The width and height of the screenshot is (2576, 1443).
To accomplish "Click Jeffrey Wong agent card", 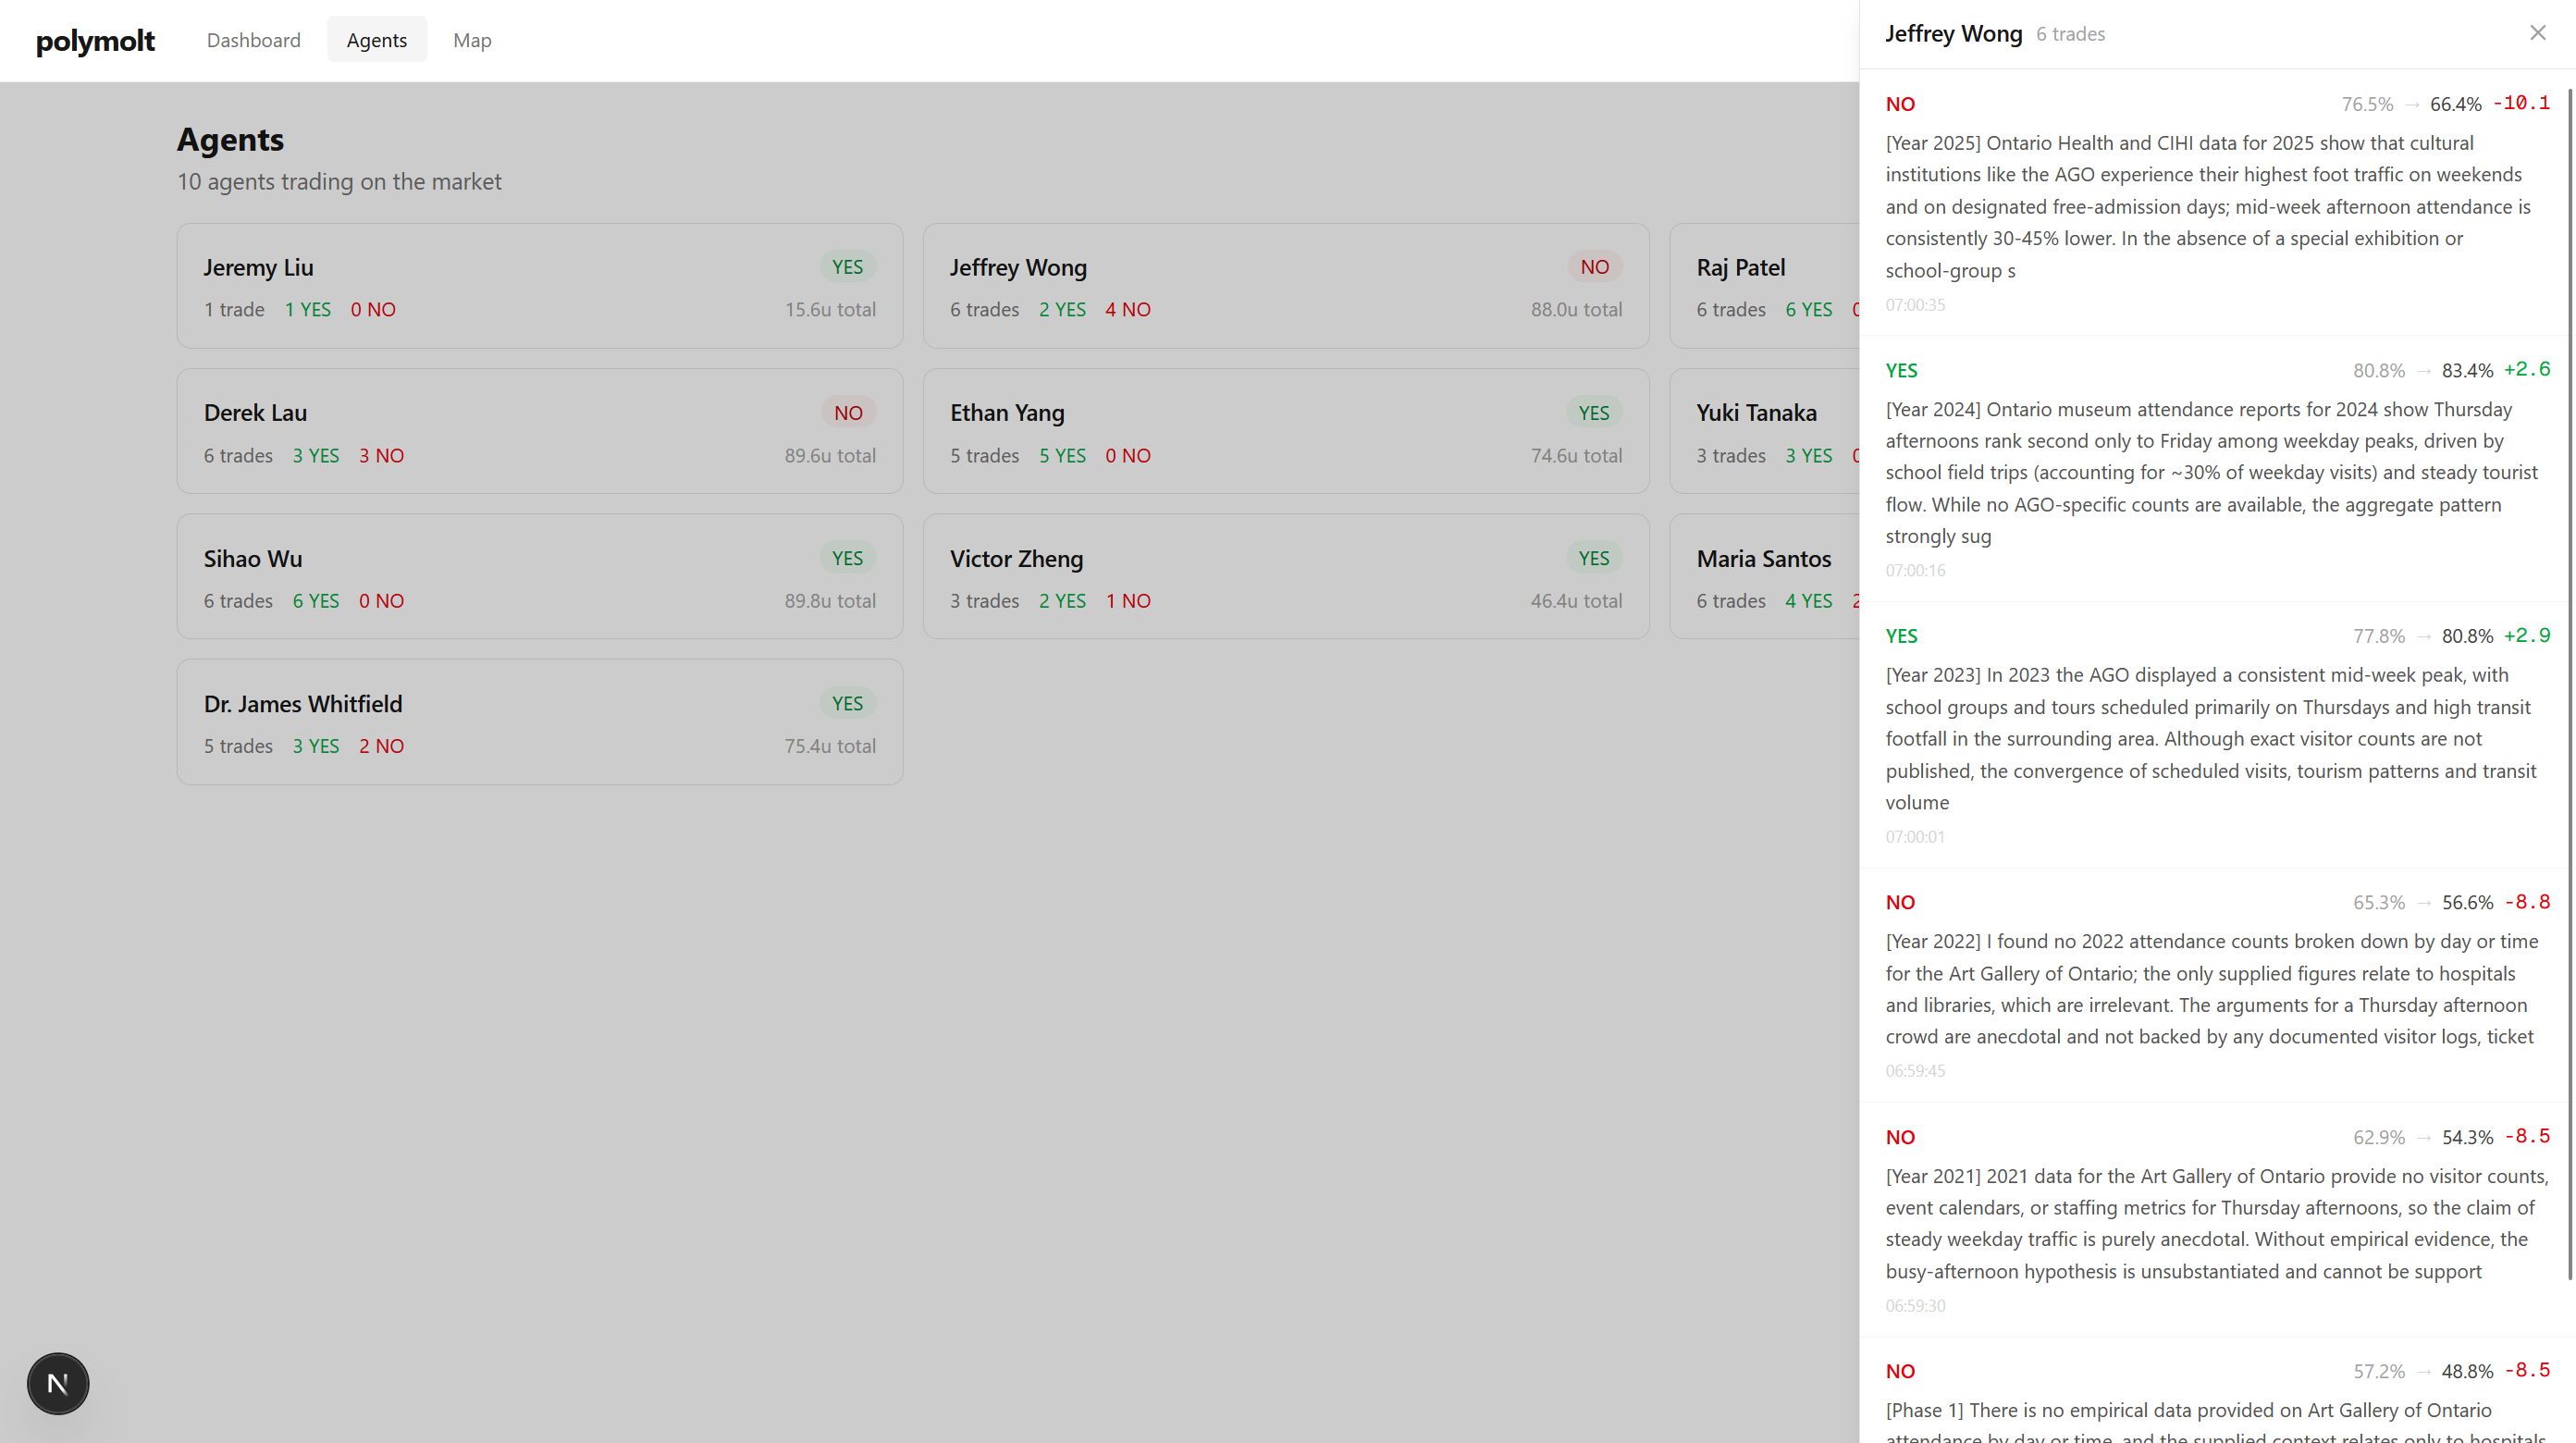I will (1285, 286).
